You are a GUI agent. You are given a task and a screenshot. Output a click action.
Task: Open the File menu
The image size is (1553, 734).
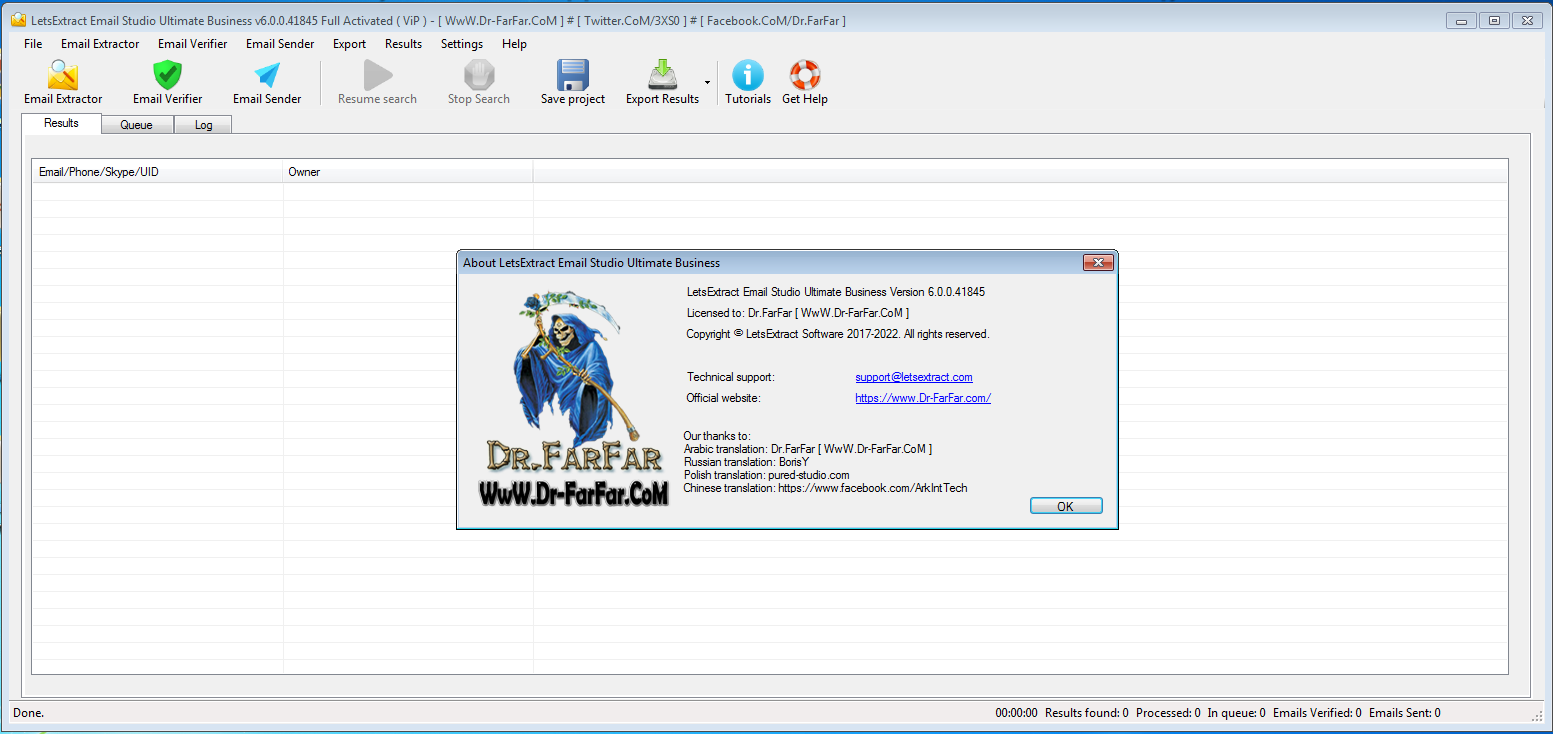[33, 44]
